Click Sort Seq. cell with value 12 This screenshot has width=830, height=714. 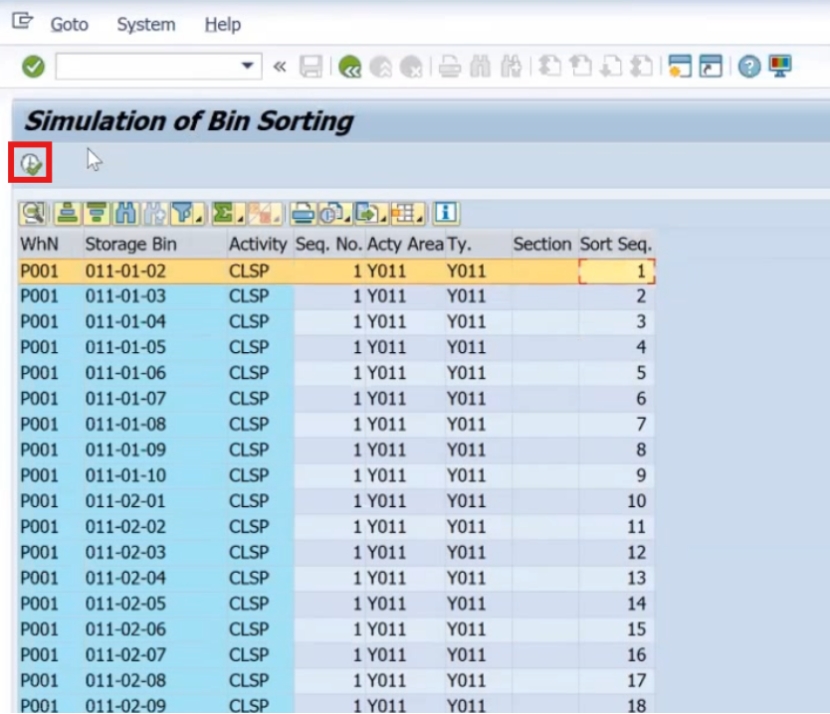click(x=617, y=552)
